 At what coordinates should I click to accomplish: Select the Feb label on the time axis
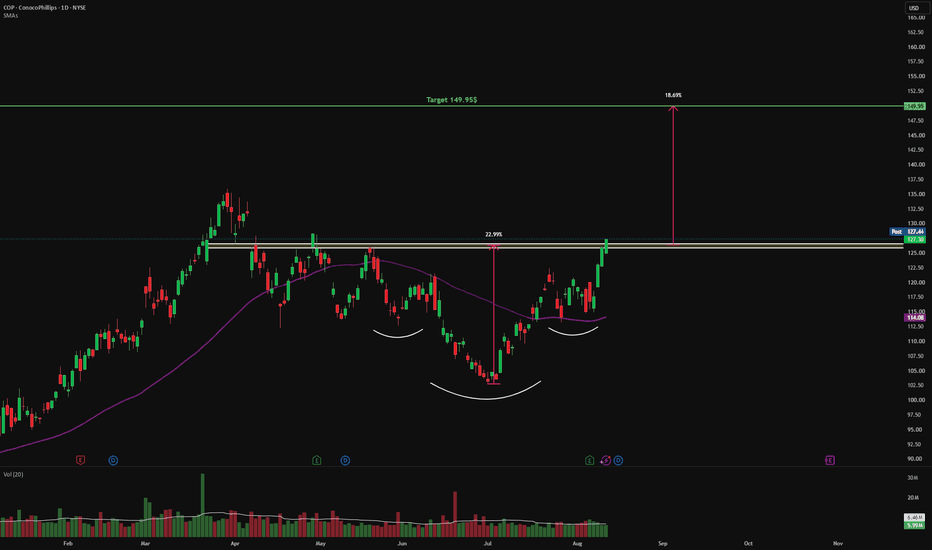tap(68, 543)
